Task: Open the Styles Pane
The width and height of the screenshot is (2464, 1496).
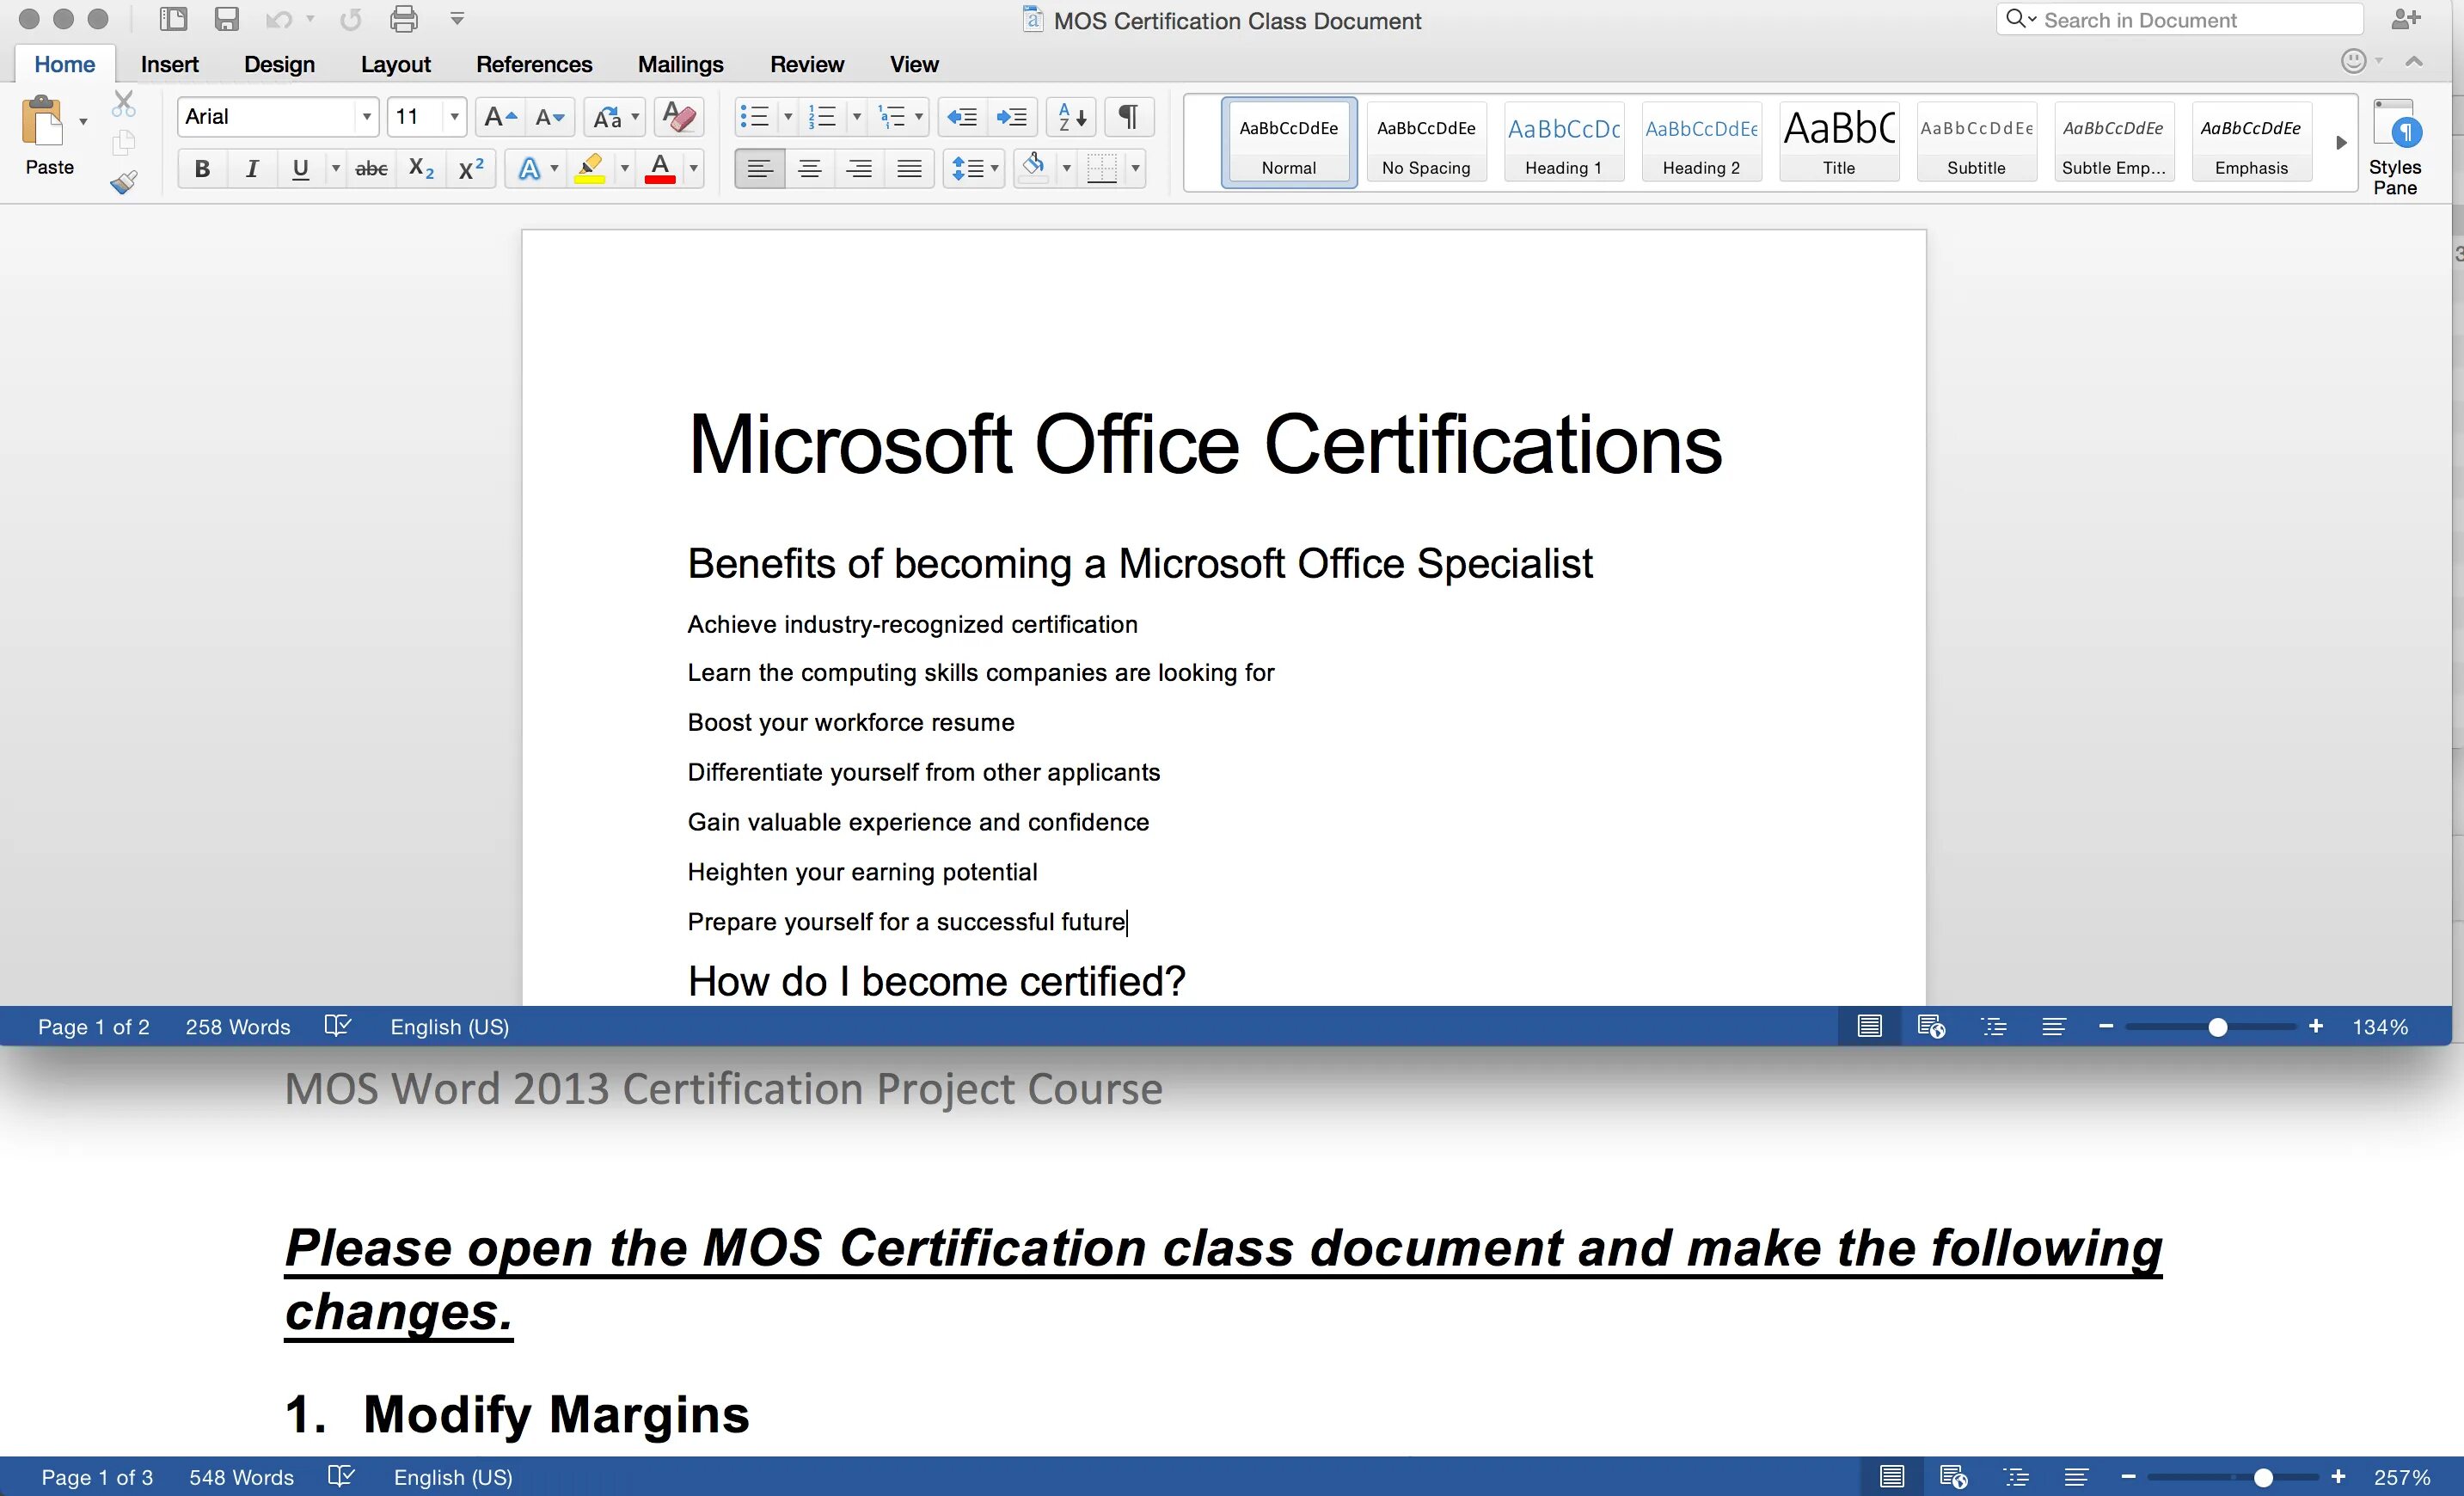Action: point(2394,147)
